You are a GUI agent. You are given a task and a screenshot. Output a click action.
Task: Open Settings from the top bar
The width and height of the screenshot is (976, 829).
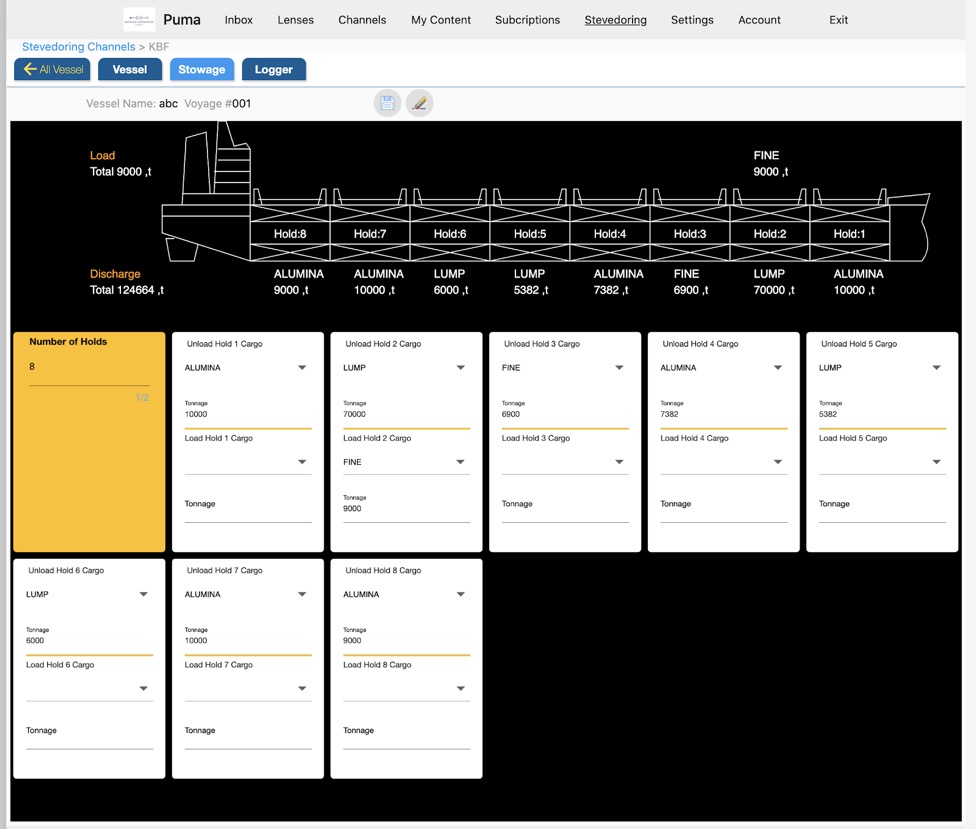(692, 20)
